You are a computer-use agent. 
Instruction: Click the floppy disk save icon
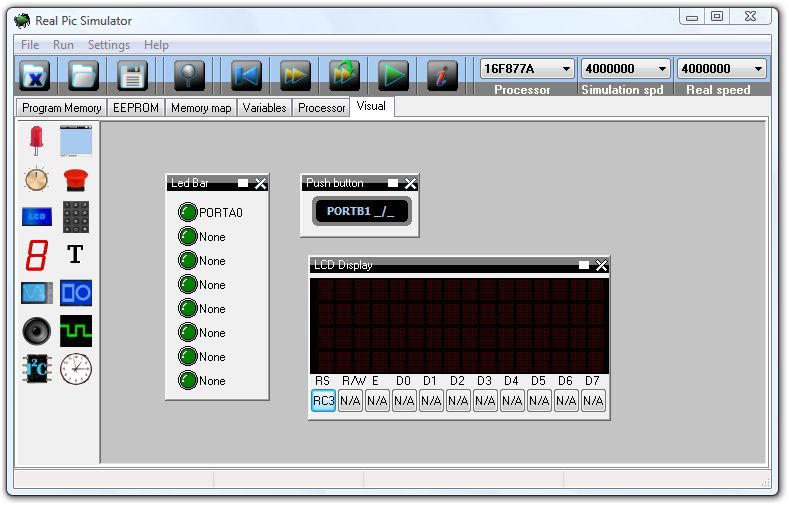(132, 76)
